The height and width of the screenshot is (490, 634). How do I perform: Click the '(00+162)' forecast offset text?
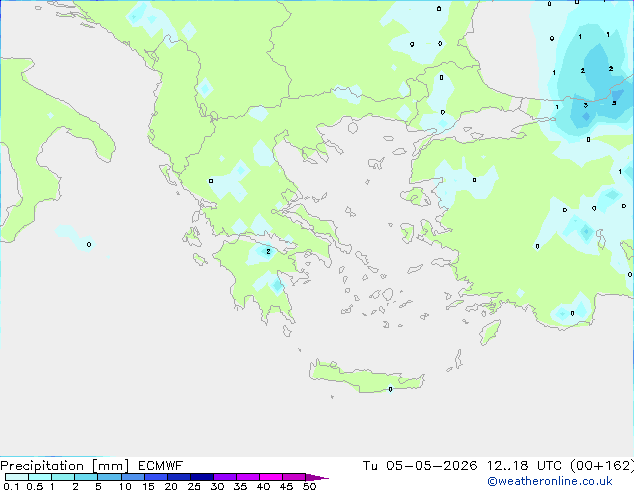(x=602, y=466)
